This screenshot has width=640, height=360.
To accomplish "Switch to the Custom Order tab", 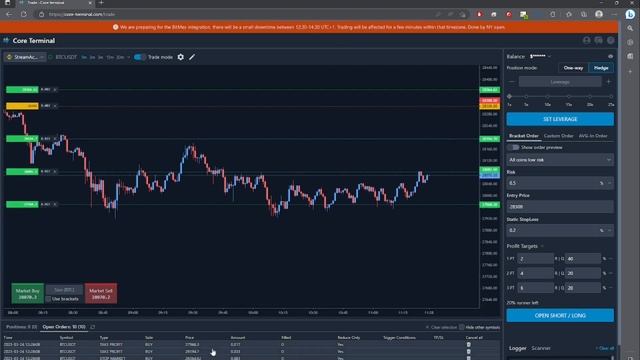I will click(x=558, y=136).
